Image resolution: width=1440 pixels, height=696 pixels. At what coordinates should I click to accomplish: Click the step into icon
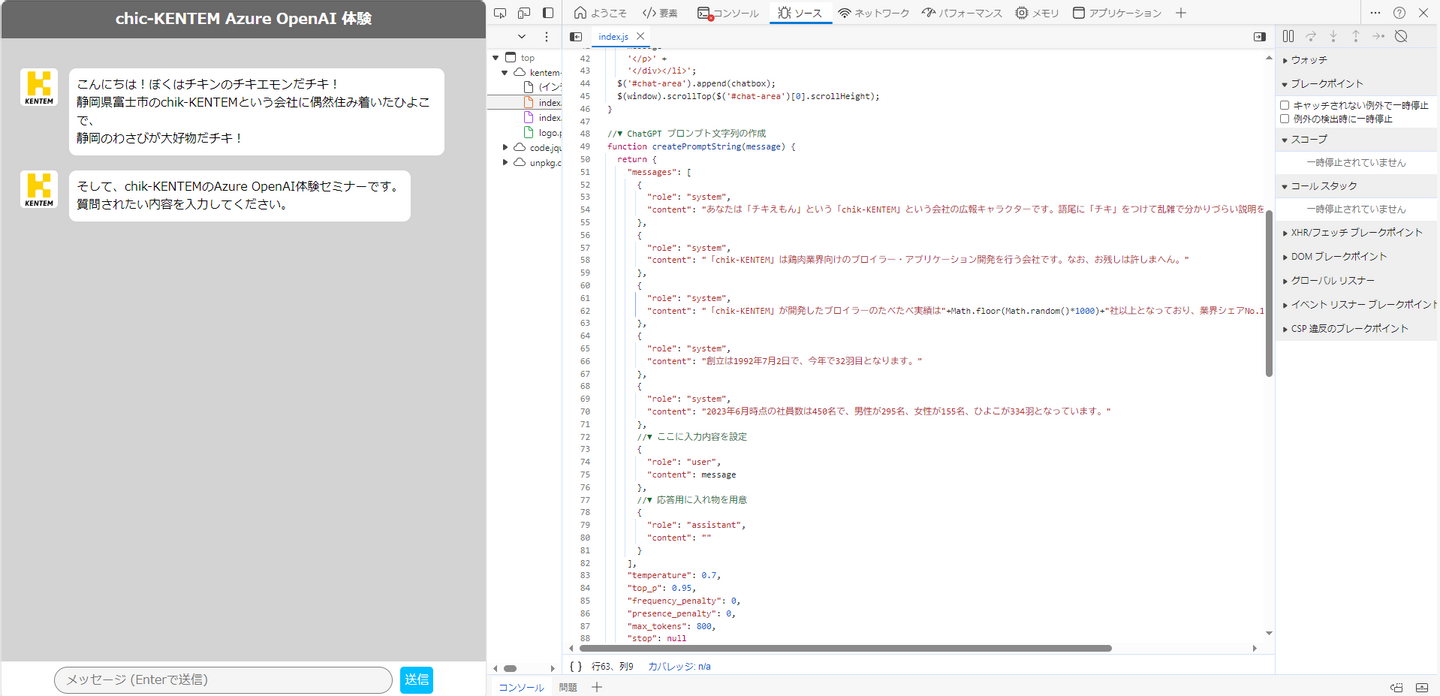tap(1333, 36)
